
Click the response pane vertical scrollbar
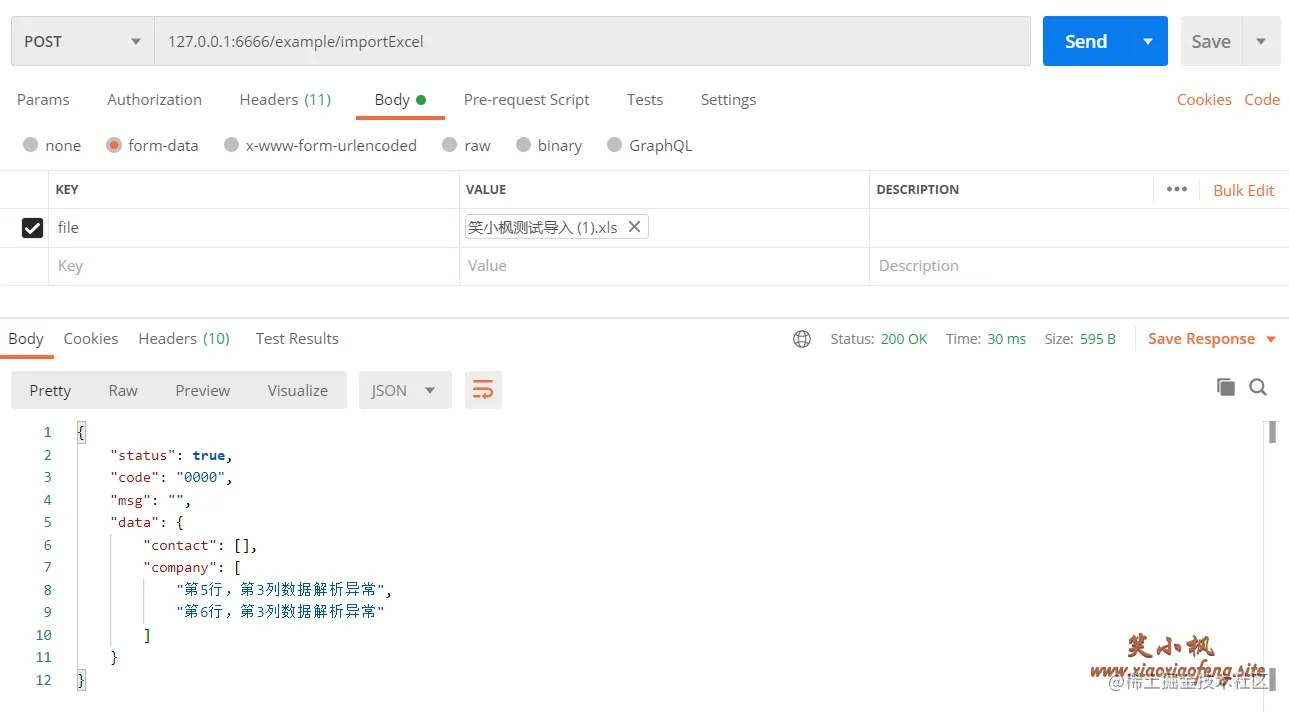point(1273,432)
